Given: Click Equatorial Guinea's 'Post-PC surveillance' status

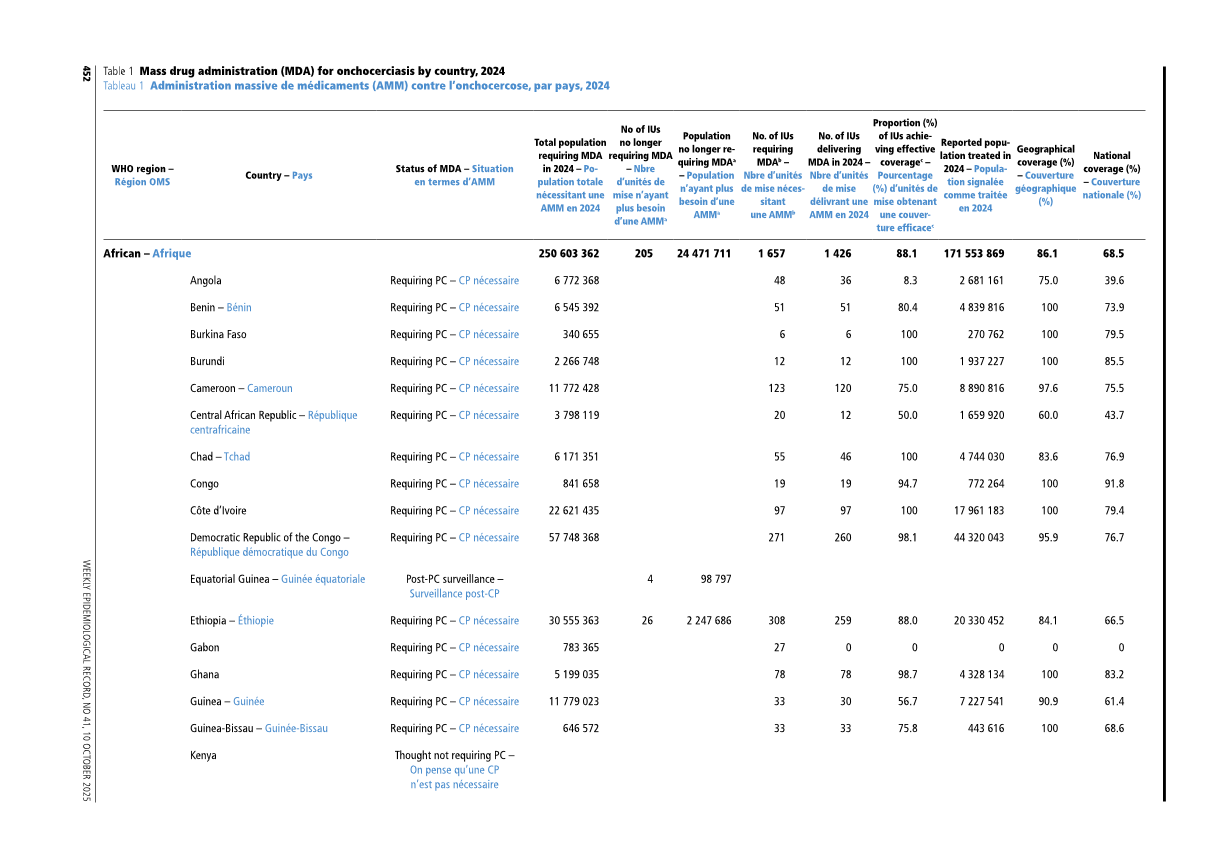Looking at the screenshot, I should pos(454,586).
